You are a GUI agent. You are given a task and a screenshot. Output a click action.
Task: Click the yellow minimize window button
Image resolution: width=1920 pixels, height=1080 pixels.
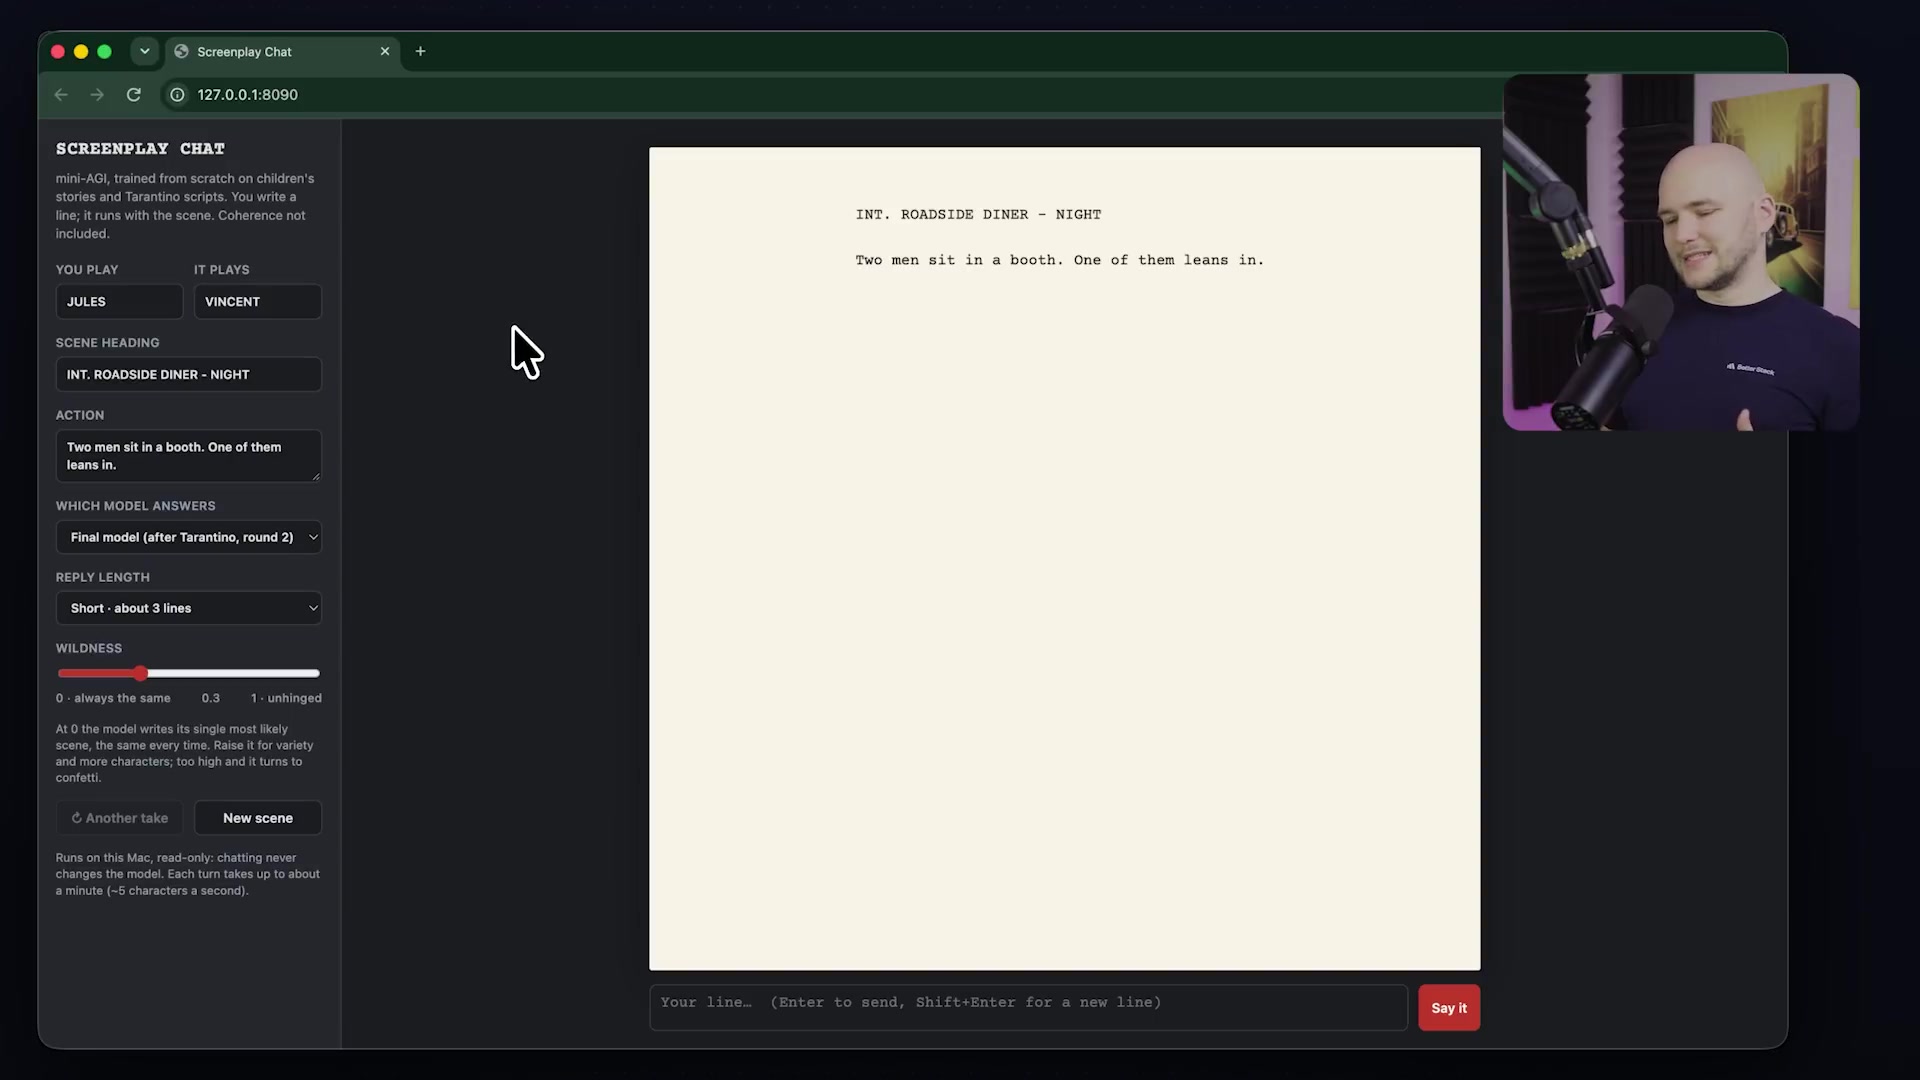[81, 51]
